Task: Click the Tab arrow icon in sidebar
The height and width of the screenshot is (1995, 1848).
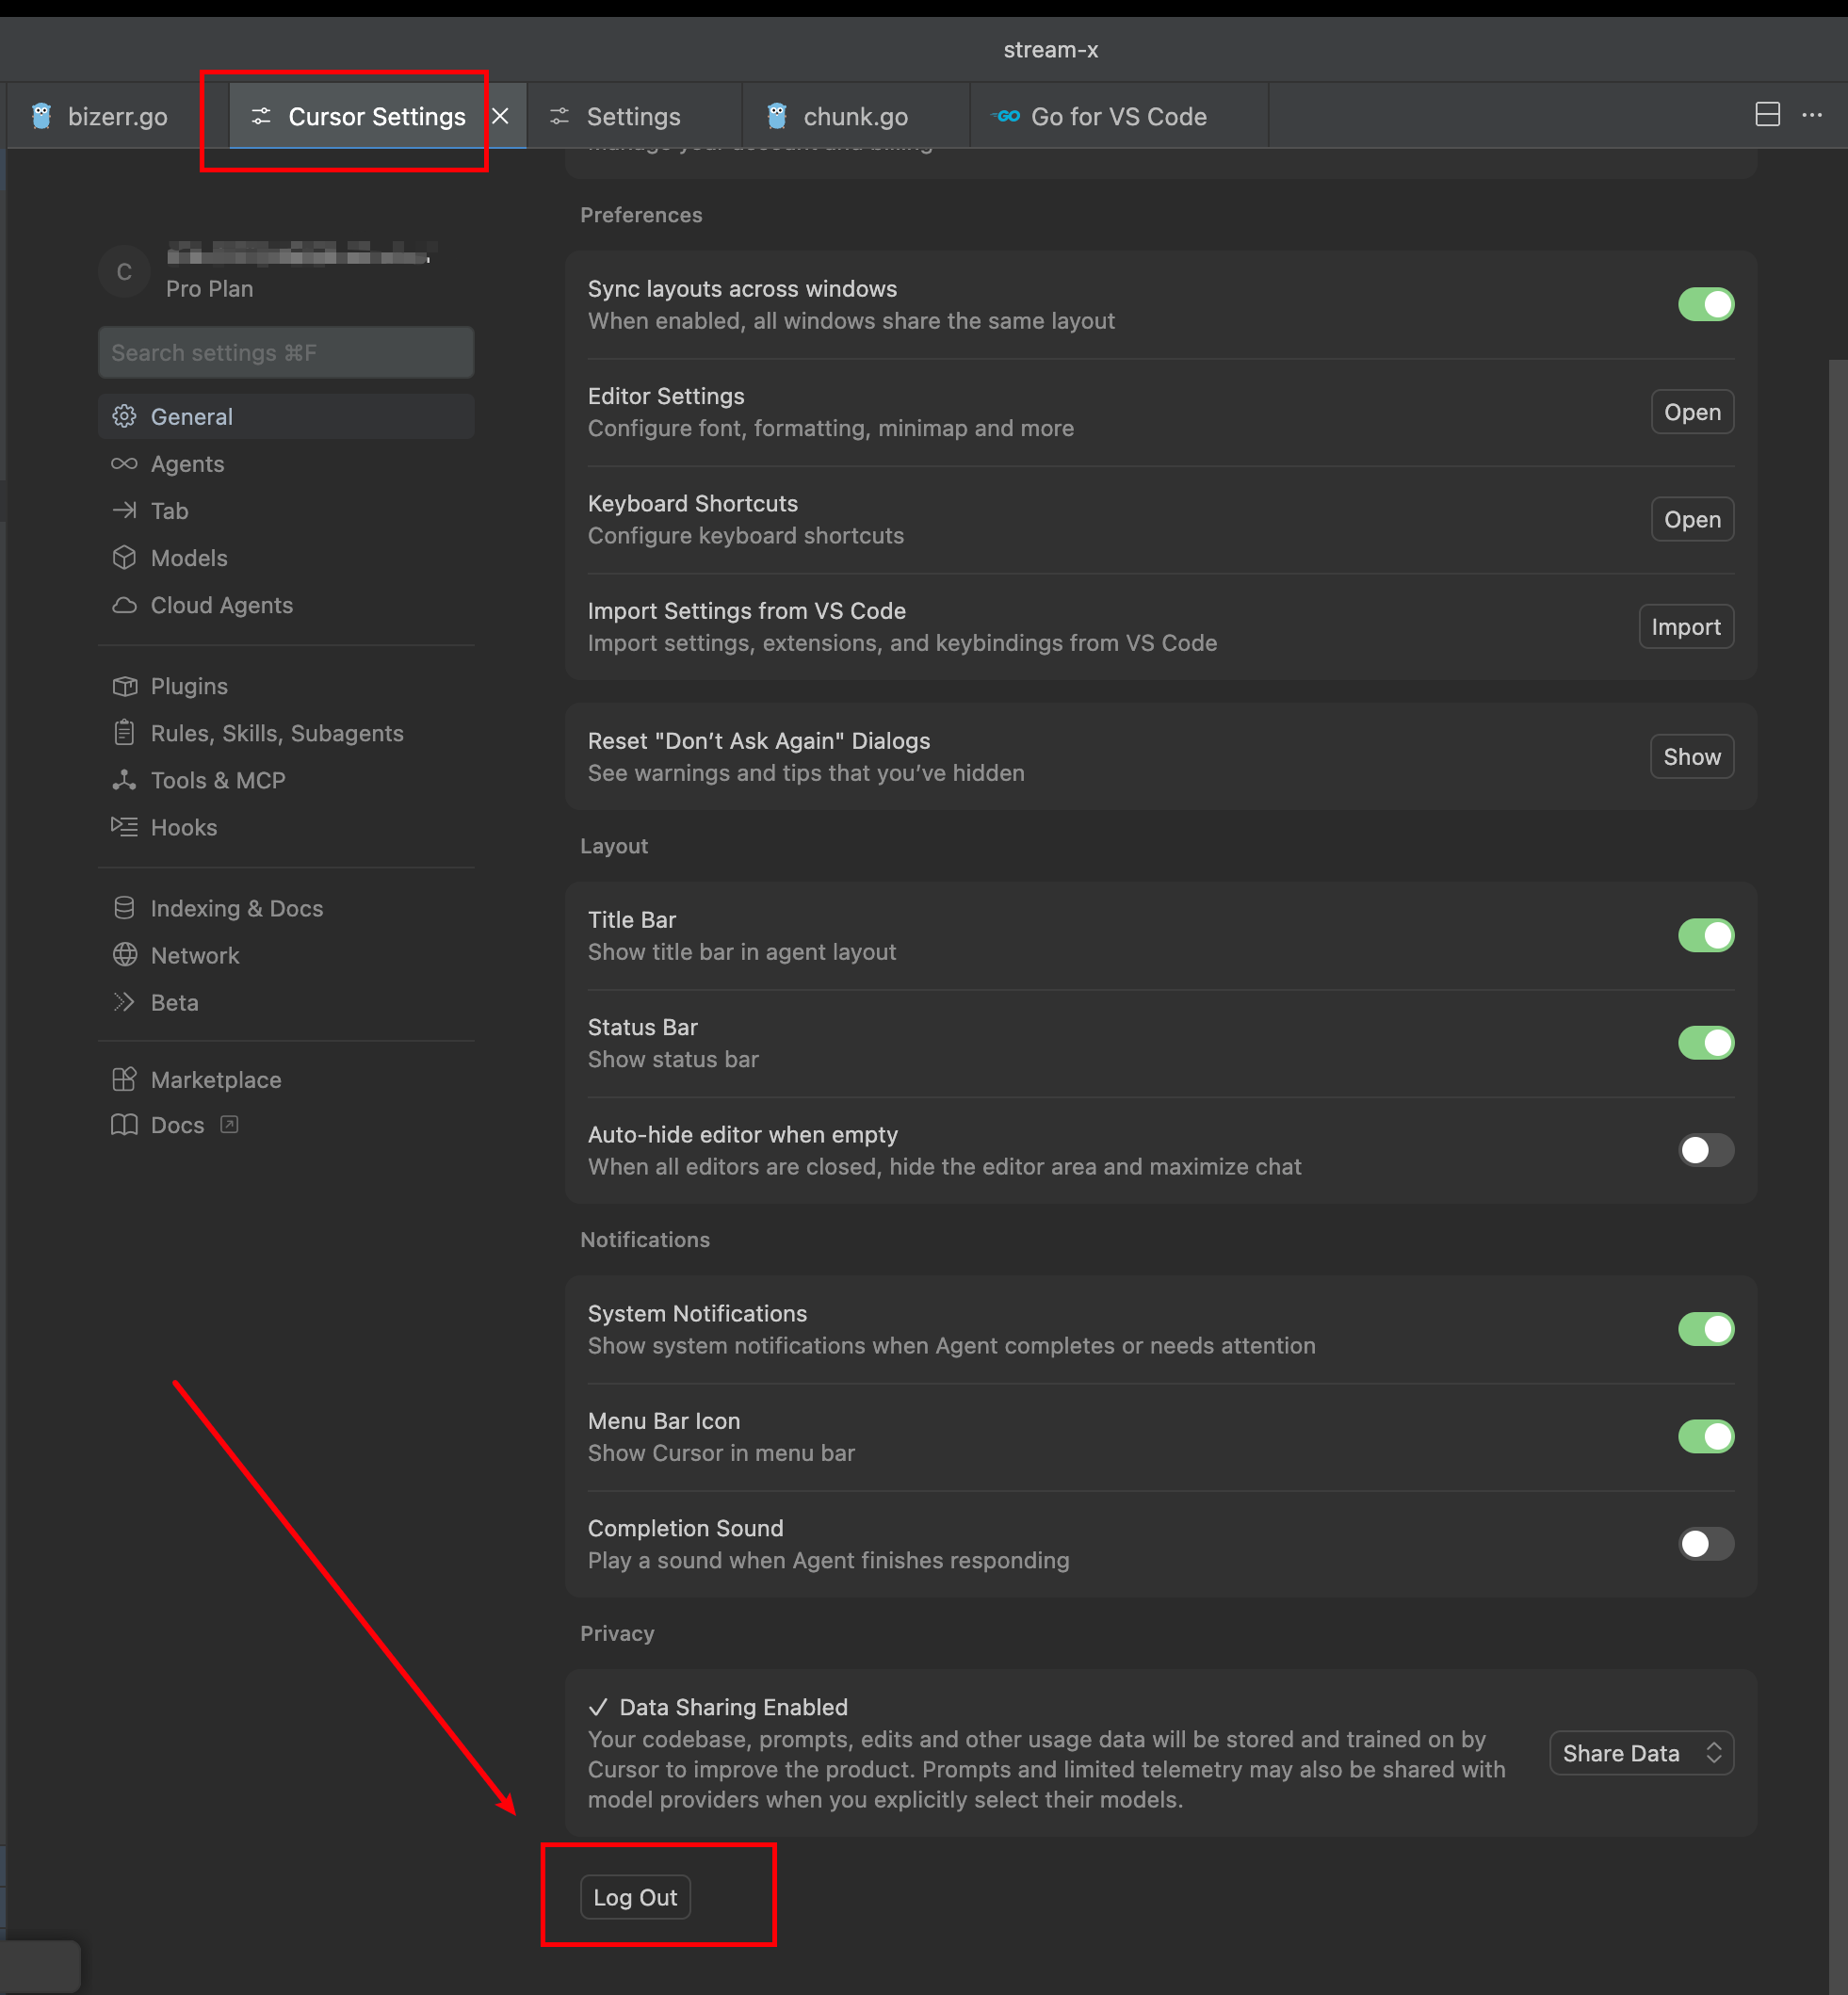Action: [124, 510]
